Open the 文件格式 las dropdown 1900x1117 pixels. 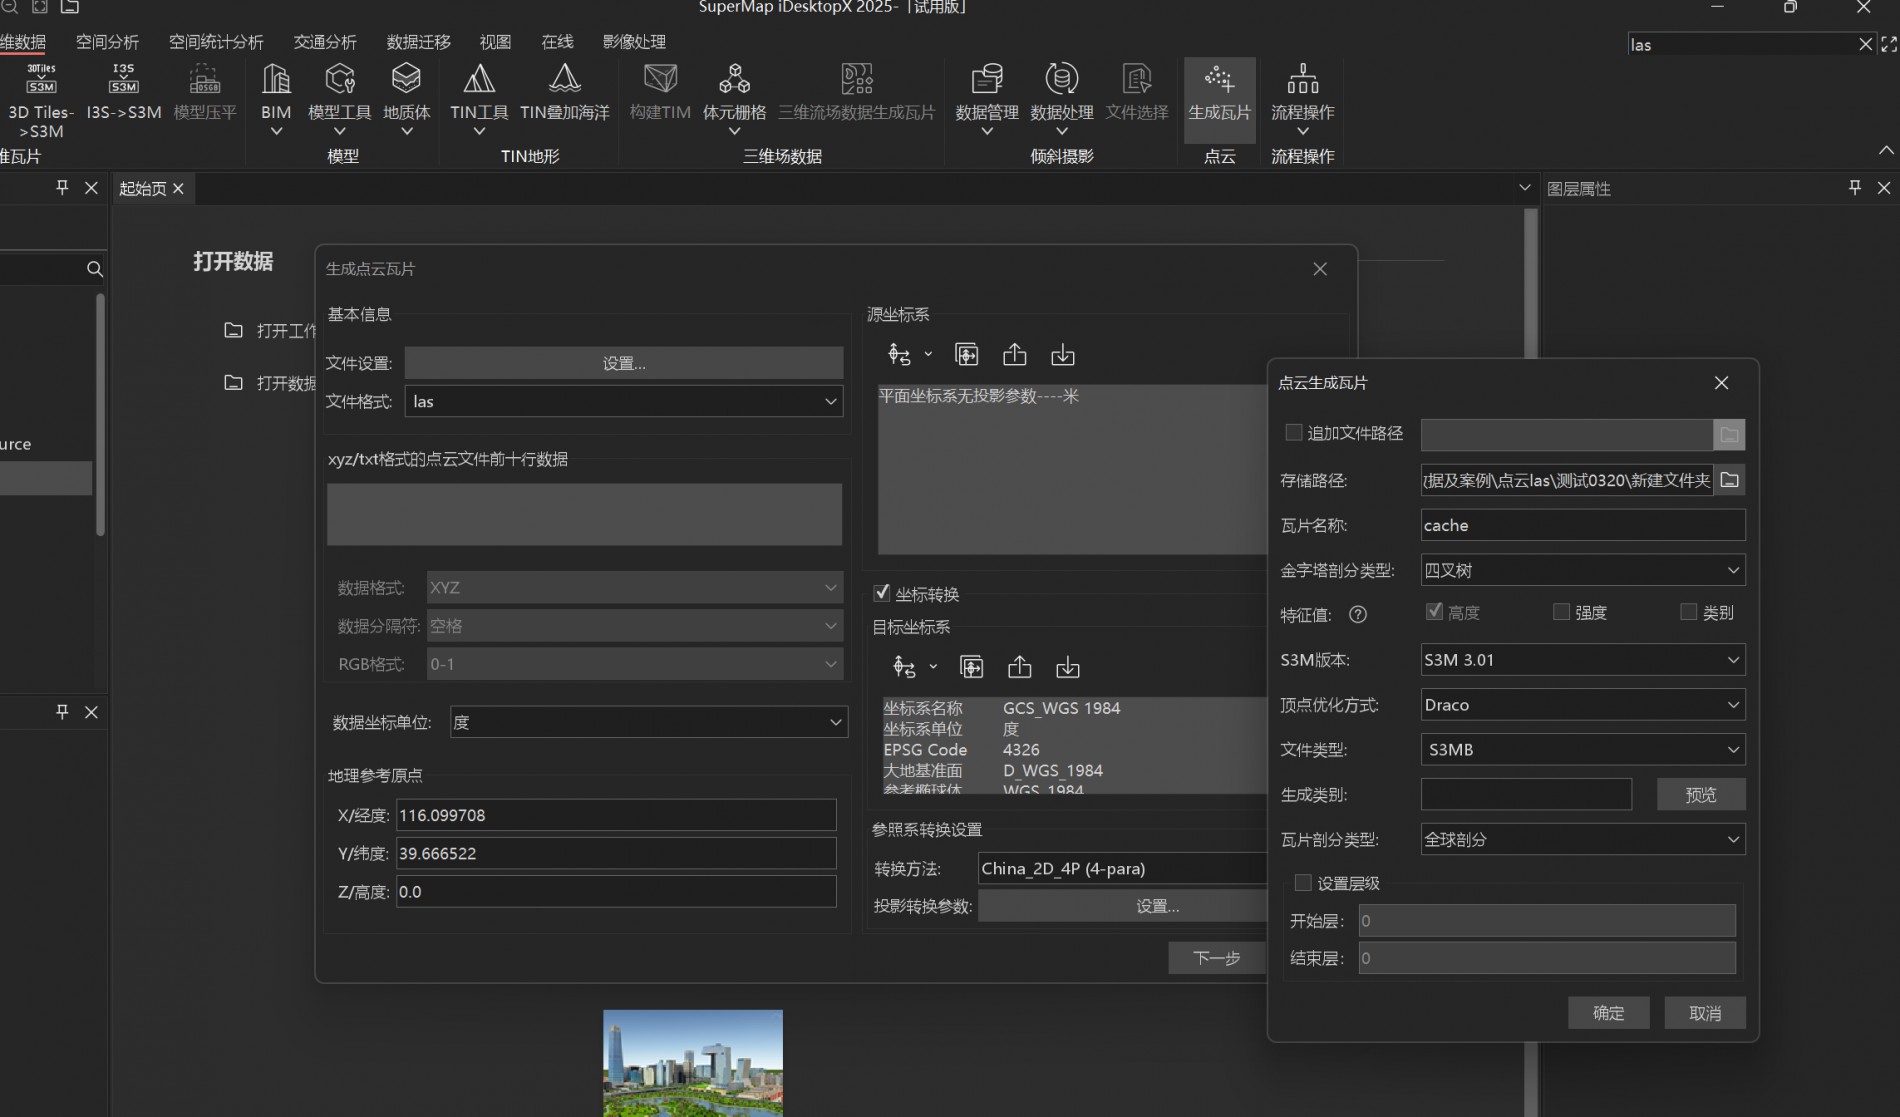click(624, 401)
